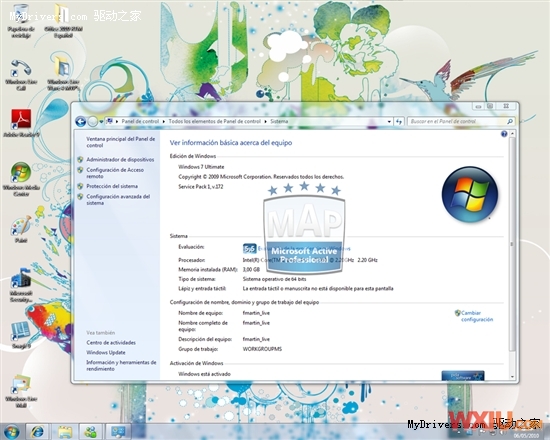This screenshot has height=440, width=550.
Task: Open 'Configuración de Acceso remoto' link
Action: pos(115,173)
